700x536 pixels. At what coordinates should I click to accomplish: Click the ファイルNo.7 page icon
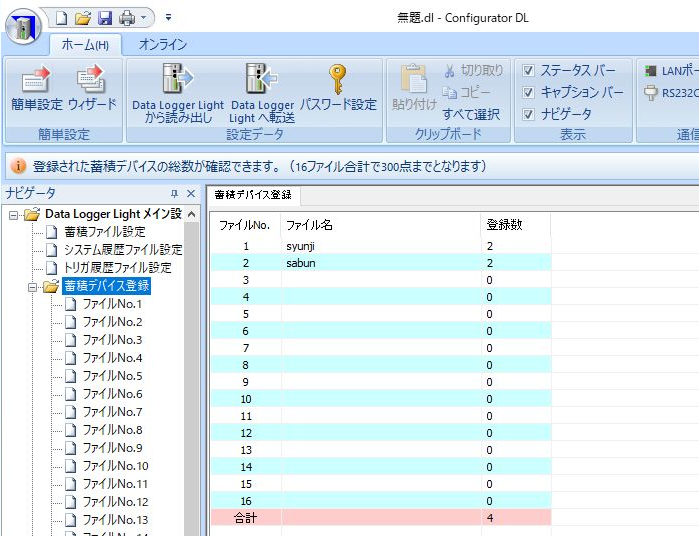pyautogui.click(x=71, y=412)
